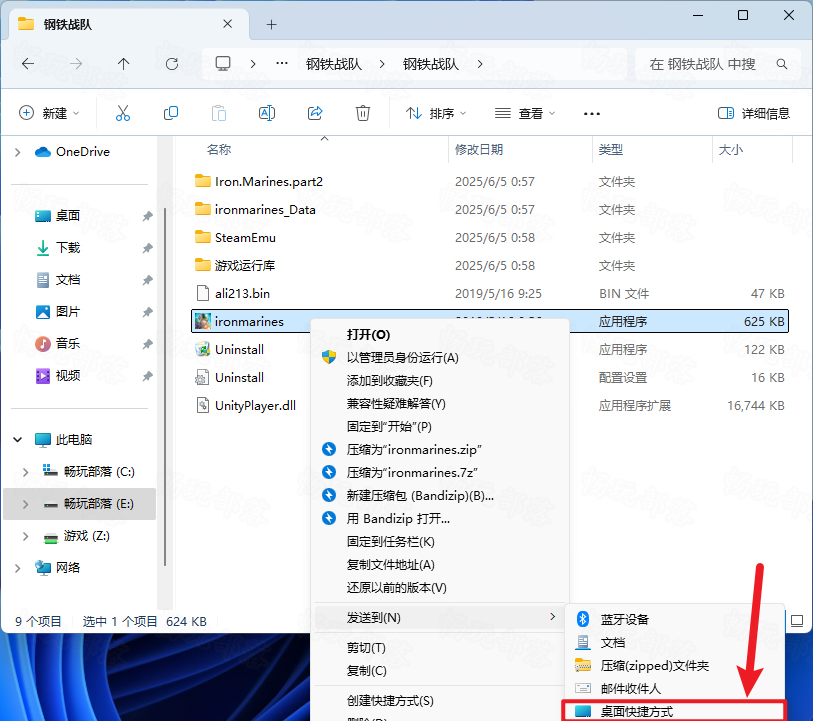
Task: Click the 下载 download arrow icon
Action: pyautogui.click(x=43, y=248)
